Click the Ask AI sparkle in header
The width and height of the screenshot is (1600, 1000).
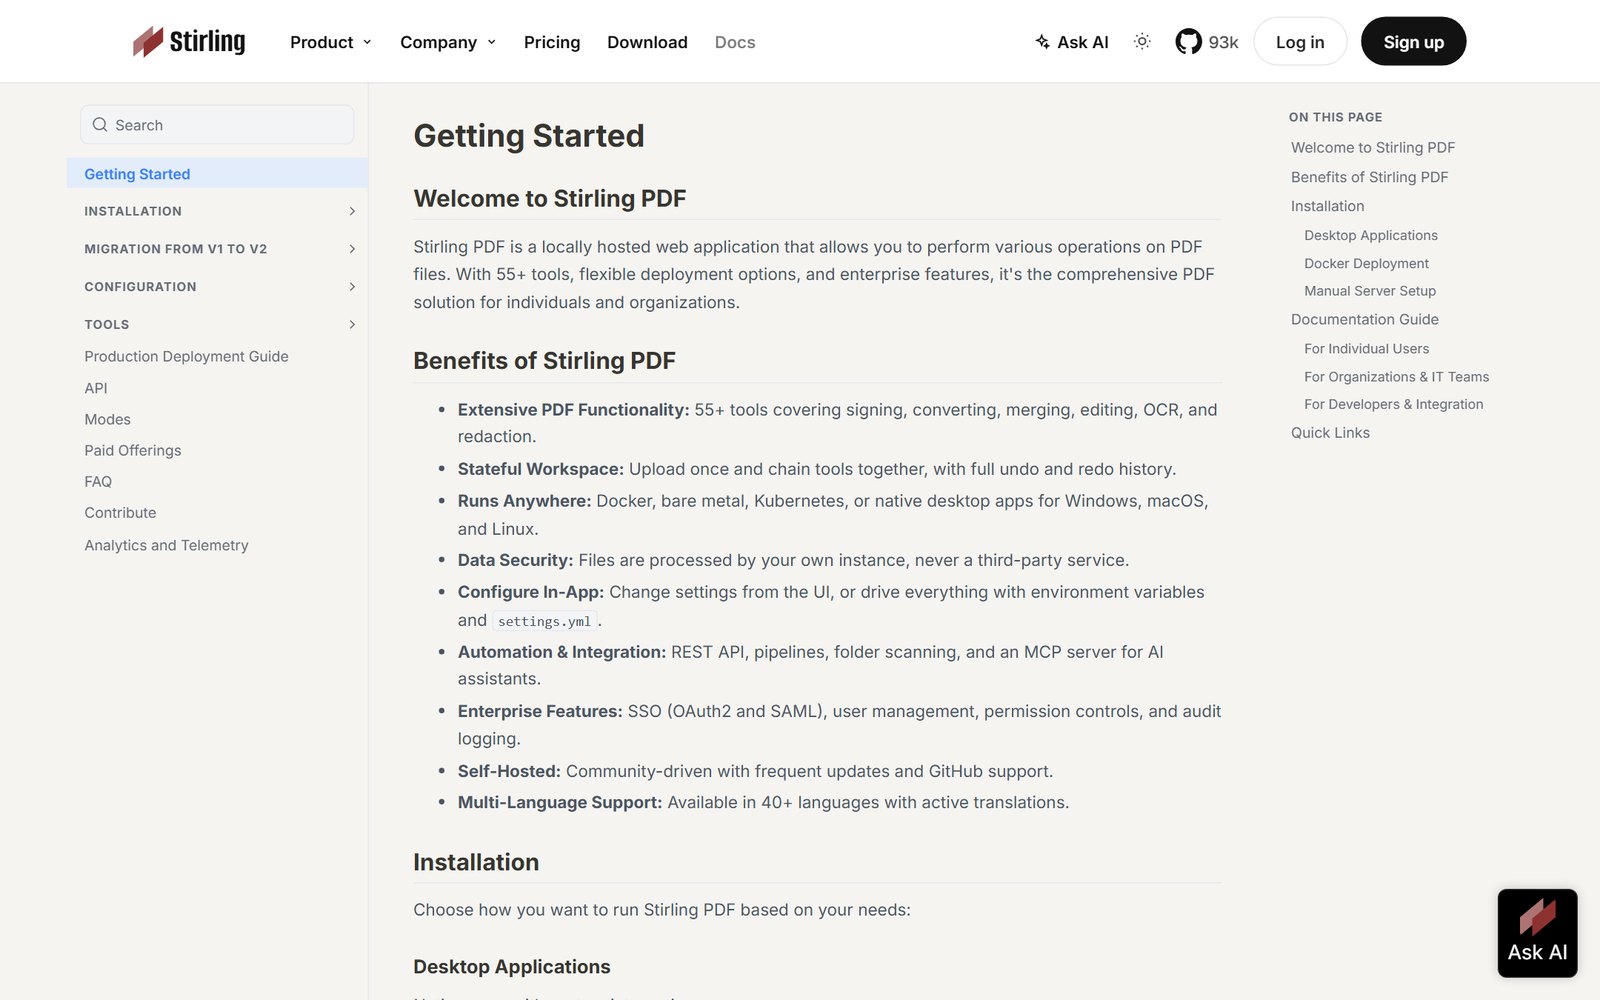(1071, 42)
